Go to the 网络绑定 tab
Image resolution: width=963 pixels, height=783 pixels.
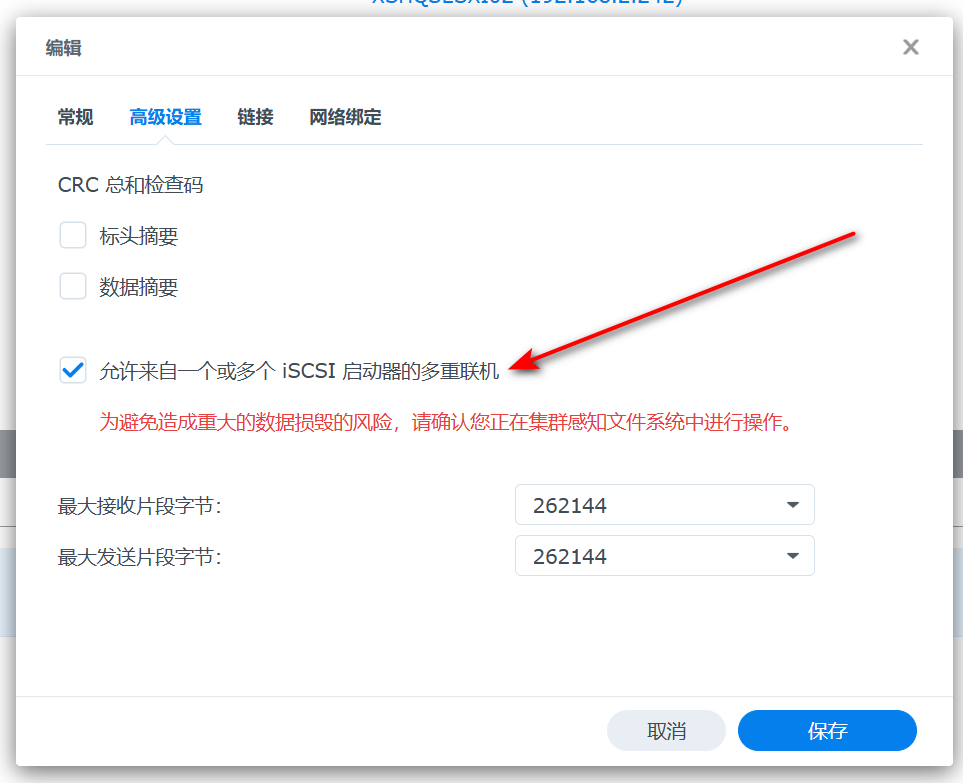point(345,117)
